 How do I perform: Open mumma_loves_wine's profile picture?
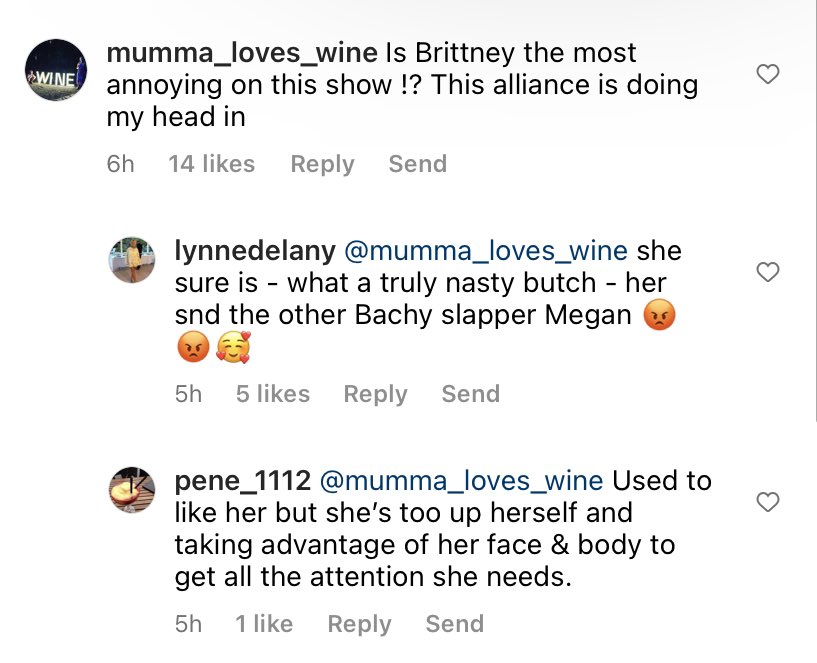[x=56, y=70]
